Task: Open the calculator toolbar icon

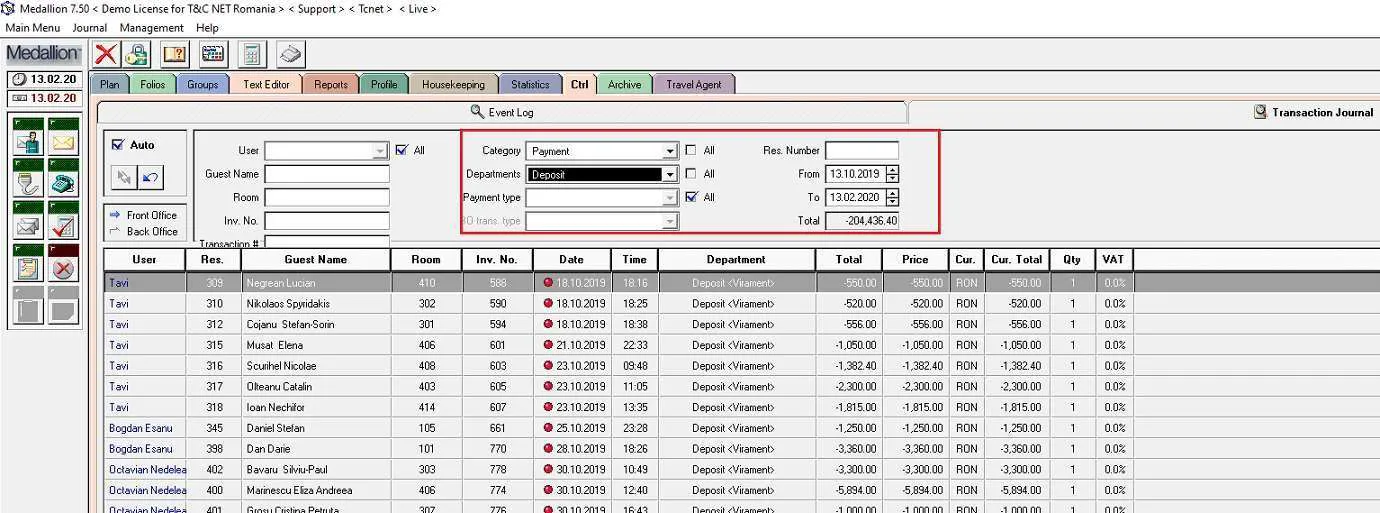Action: (x=252, y=54)
